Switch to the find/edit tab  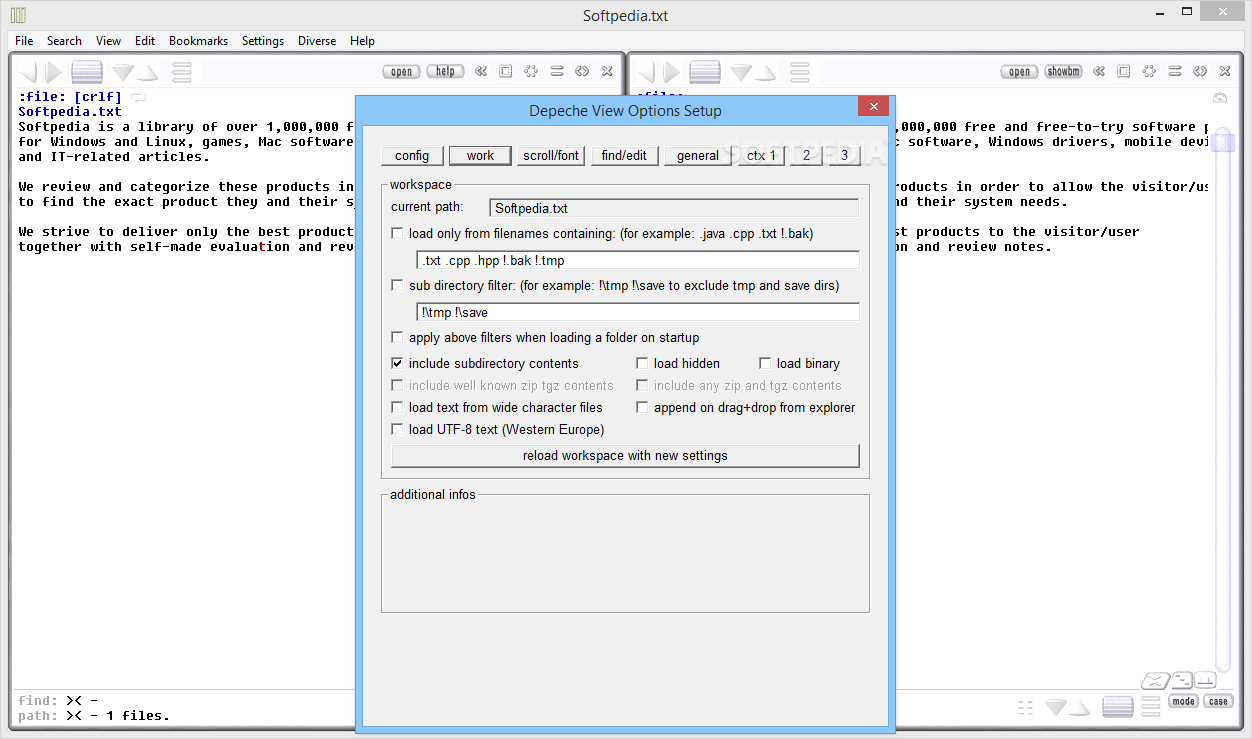624,155
